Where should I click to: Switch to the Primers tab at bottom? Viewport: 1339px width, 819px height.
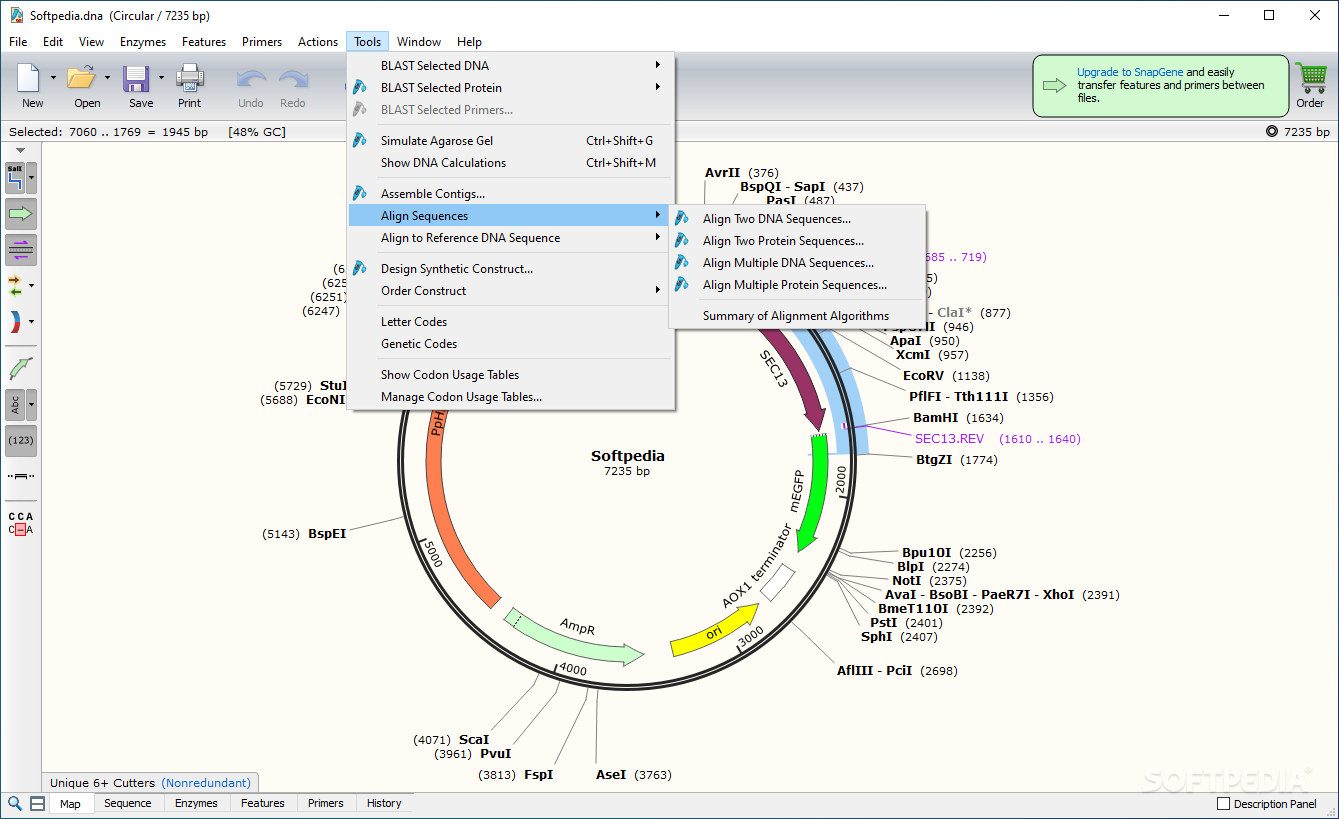pyautogui.click(x=326, y=803)
